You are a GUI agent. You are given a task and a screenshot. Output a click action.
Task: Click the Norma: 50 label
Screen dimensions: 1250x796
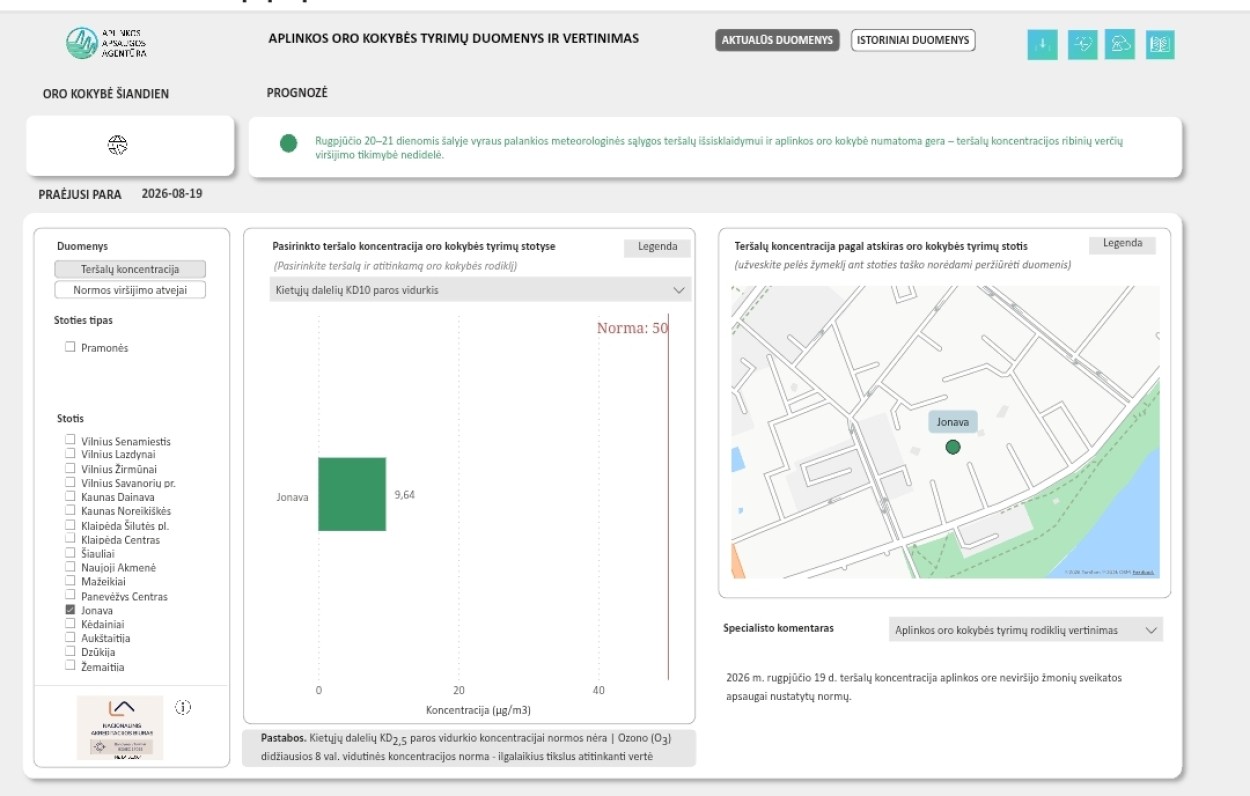click(x=632, y=328)
